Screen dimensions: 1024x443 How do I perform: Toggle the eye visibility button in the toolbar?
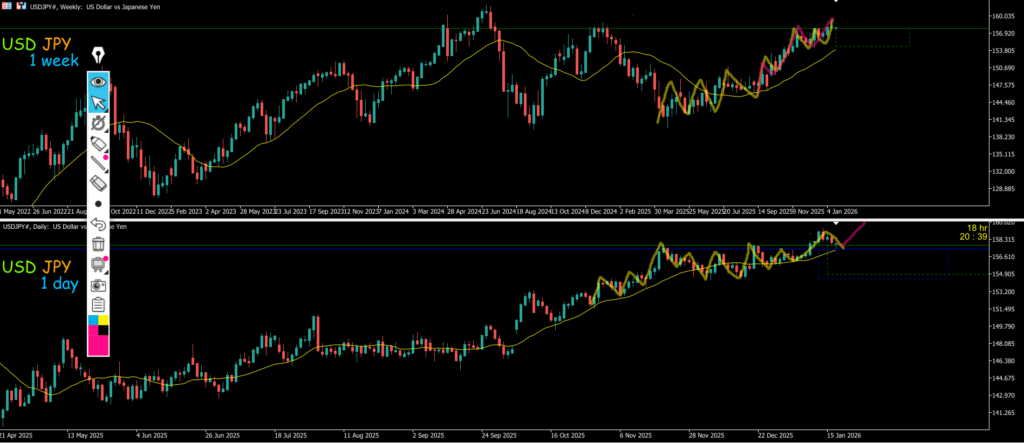pyautogui.click(x=98, y=81)
